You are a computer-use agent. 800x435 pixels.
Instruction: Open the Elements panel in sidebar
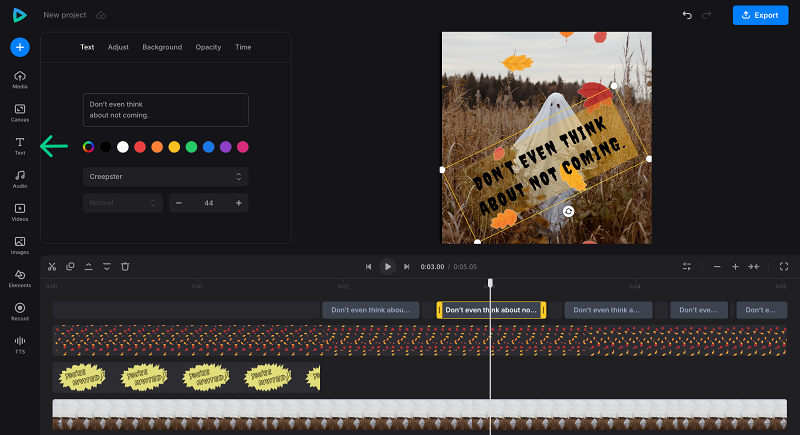pos(20,277)
